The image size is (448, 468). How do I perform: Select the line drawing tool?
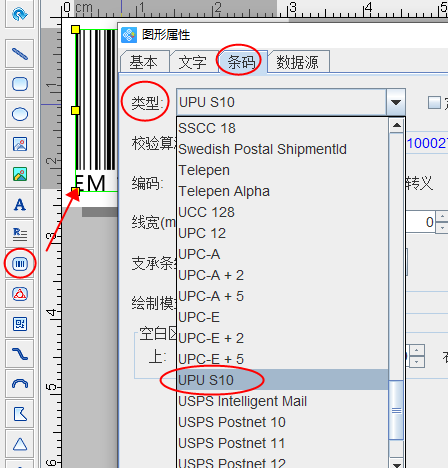pyautogui.click(x=20, y=54)
